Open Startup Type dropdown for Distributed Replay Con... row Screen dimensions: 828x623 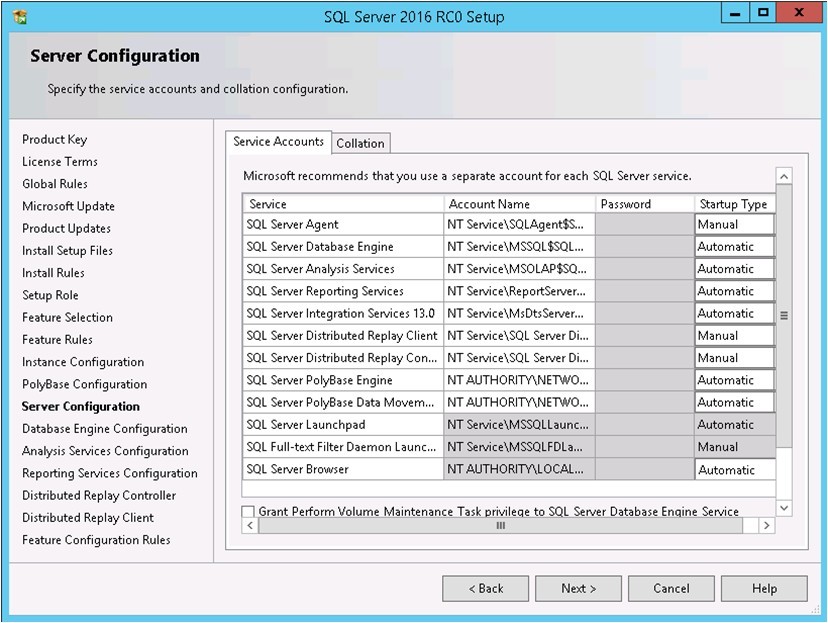735,358
